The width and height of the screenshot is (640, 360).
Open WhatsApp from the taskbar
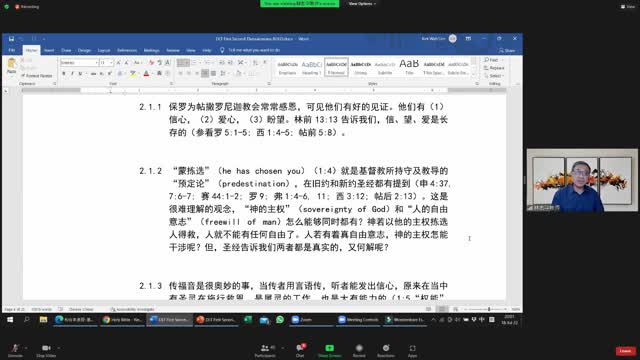point(280,320)
